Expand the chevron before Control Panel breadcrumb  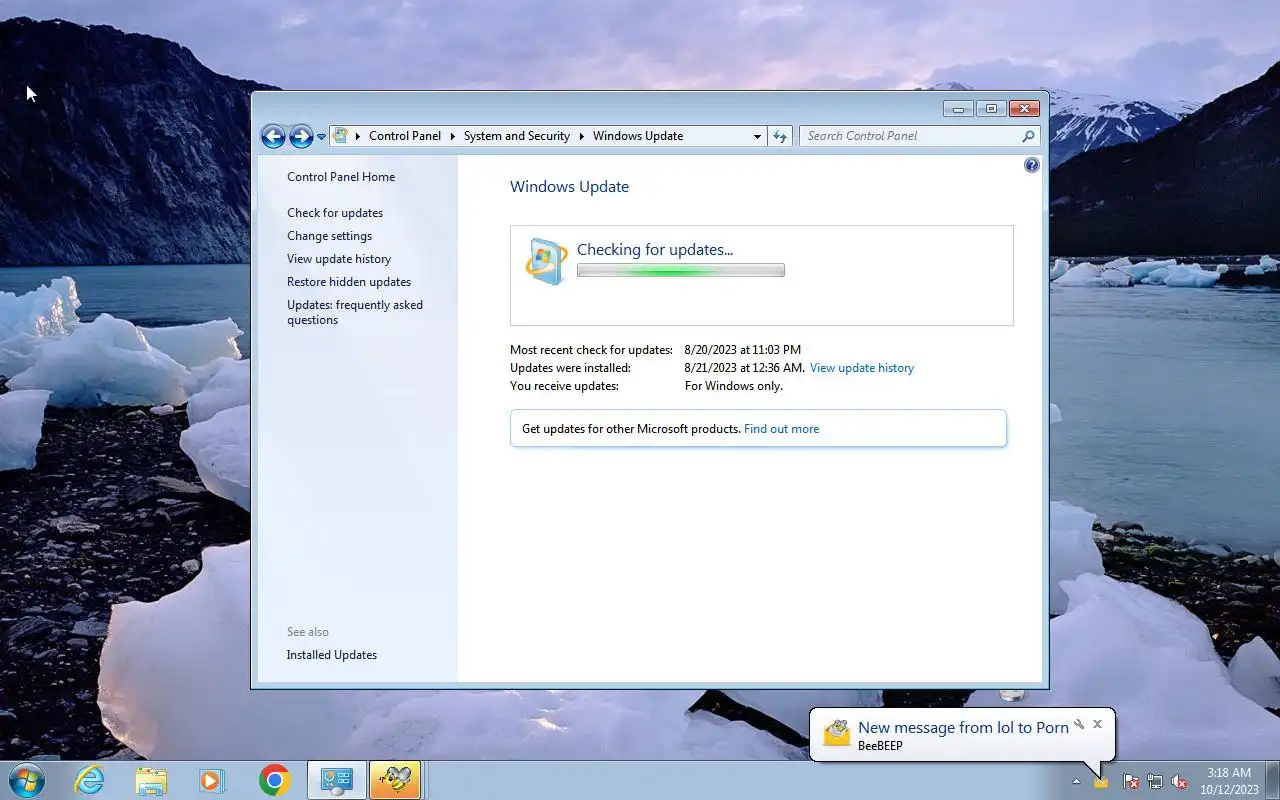tap(358, 136)
